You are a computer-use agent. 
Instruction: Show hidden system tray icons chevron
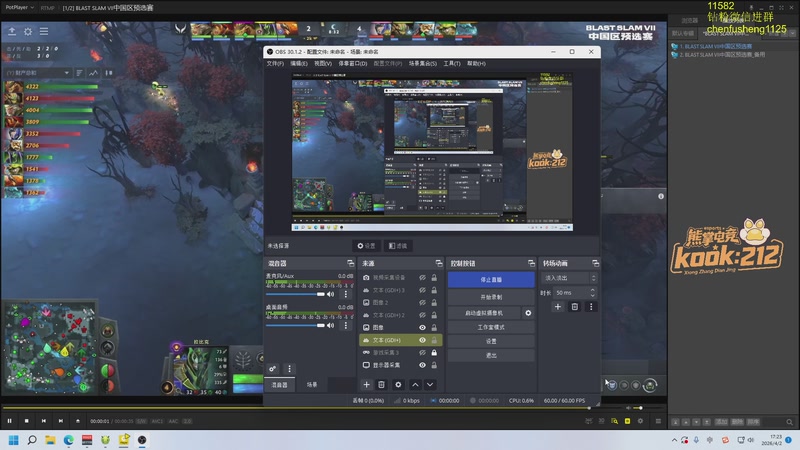(x=674, y=440)
